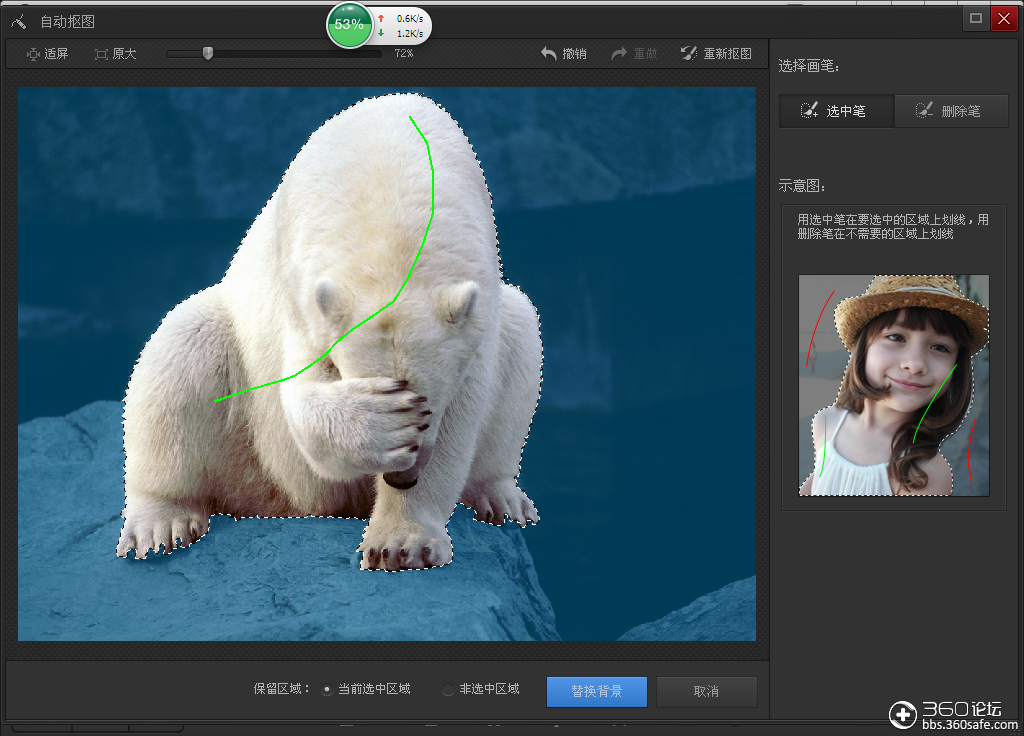The height and width of the screenshot is (736, 1024).
Task: Select the 选中笔 selection pen
Action: pos(836,110)
